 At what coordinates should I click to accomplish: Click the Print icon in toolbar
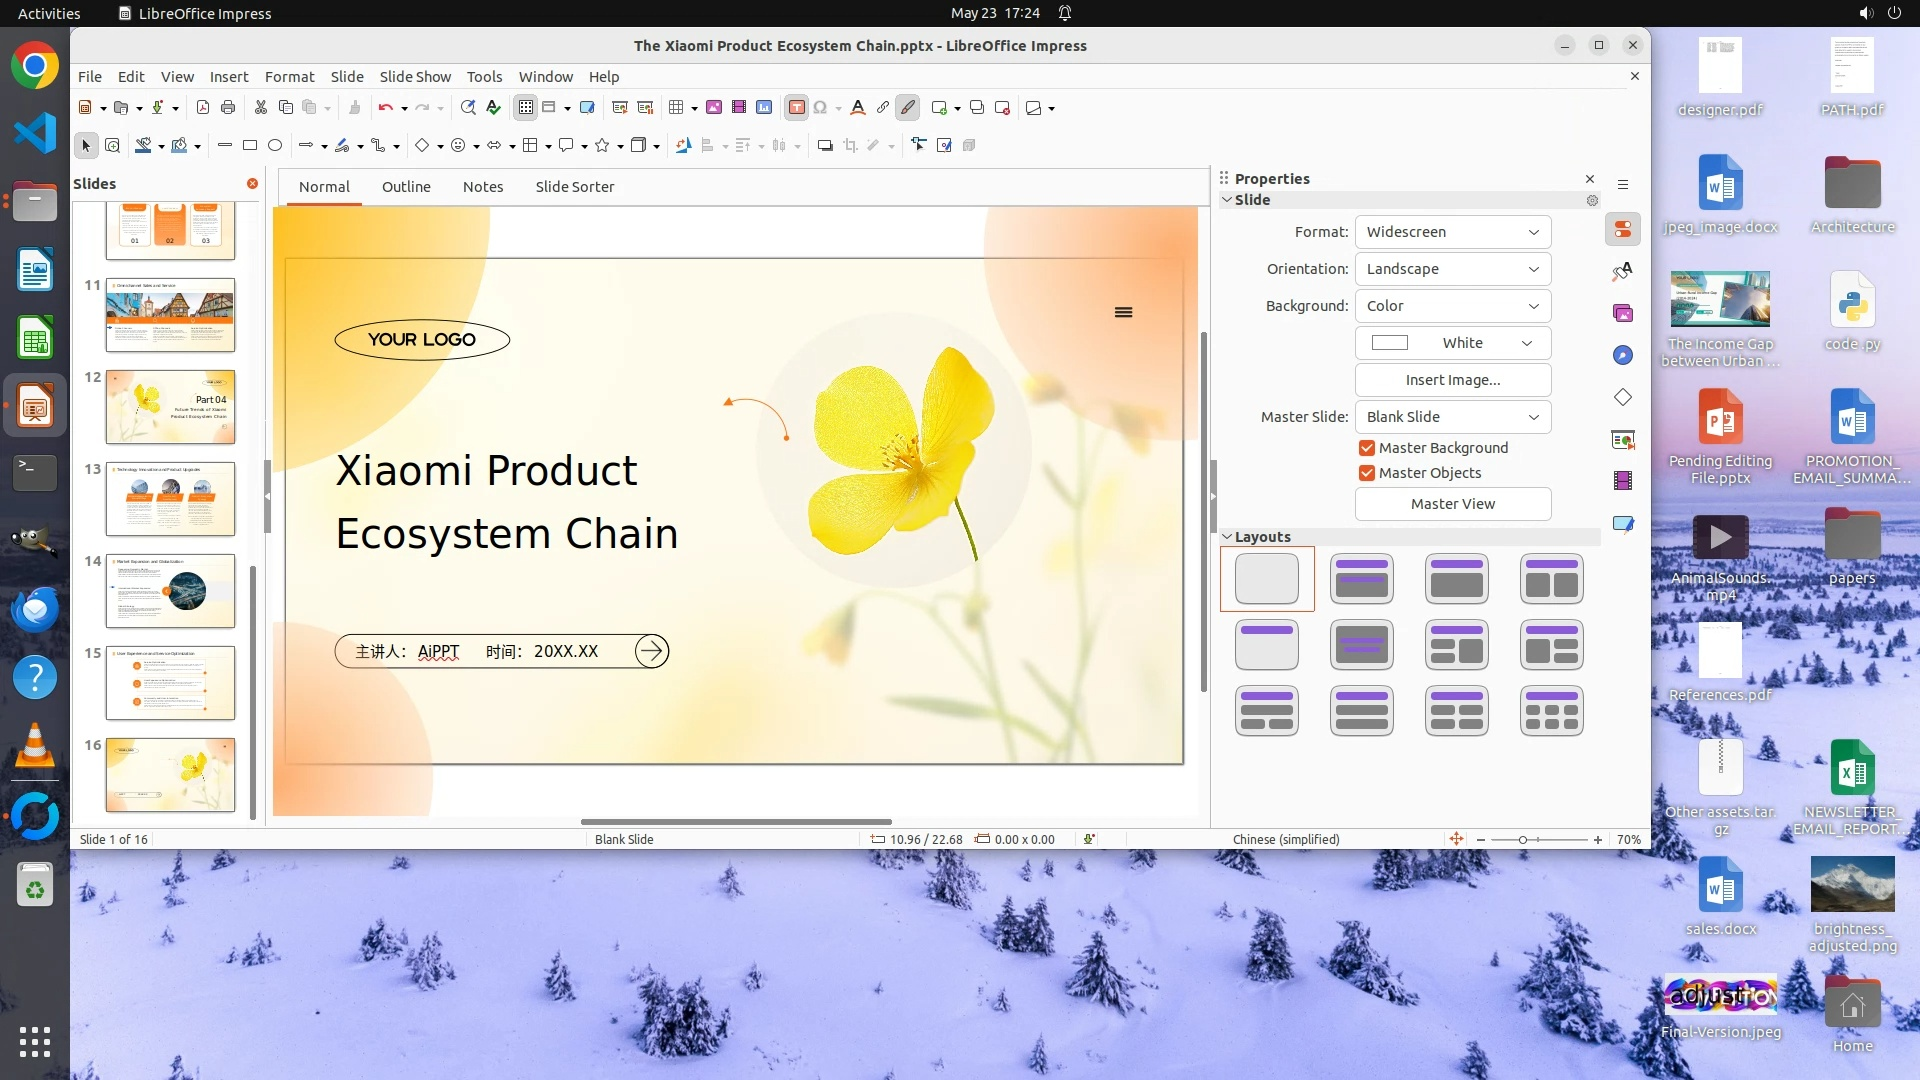tap(228, 108)
